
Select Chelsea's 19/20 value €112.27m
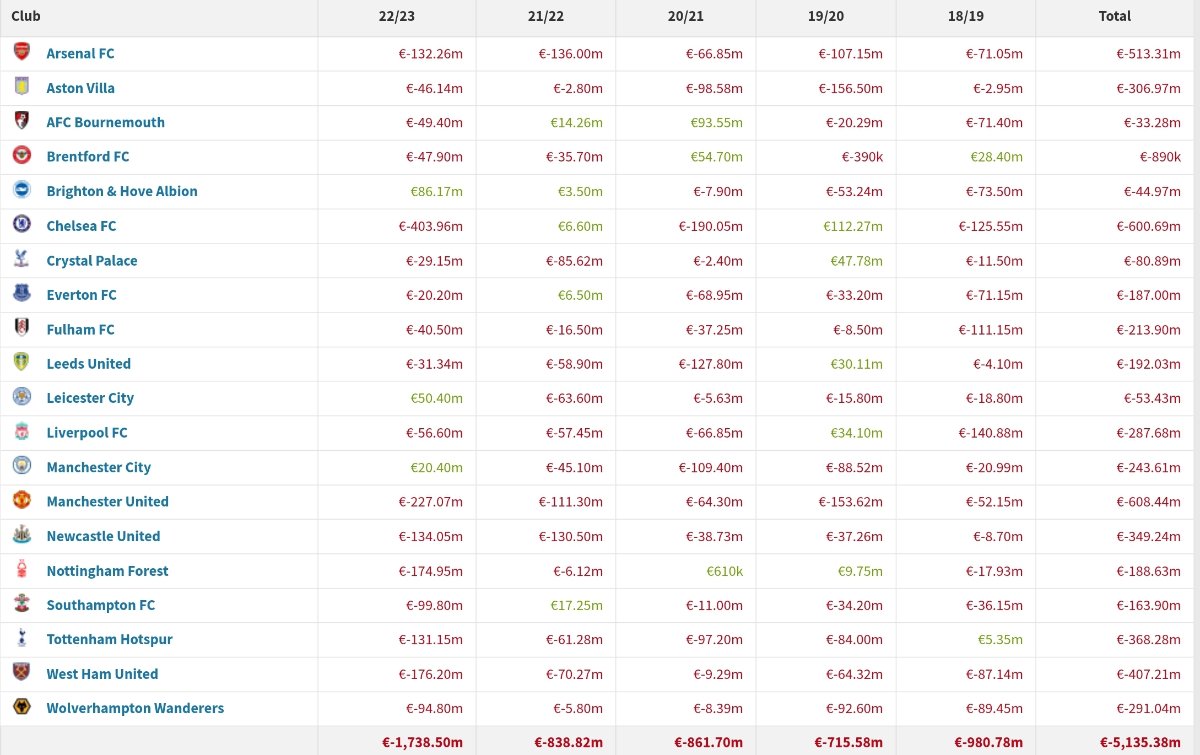click(x=853, y=226)
